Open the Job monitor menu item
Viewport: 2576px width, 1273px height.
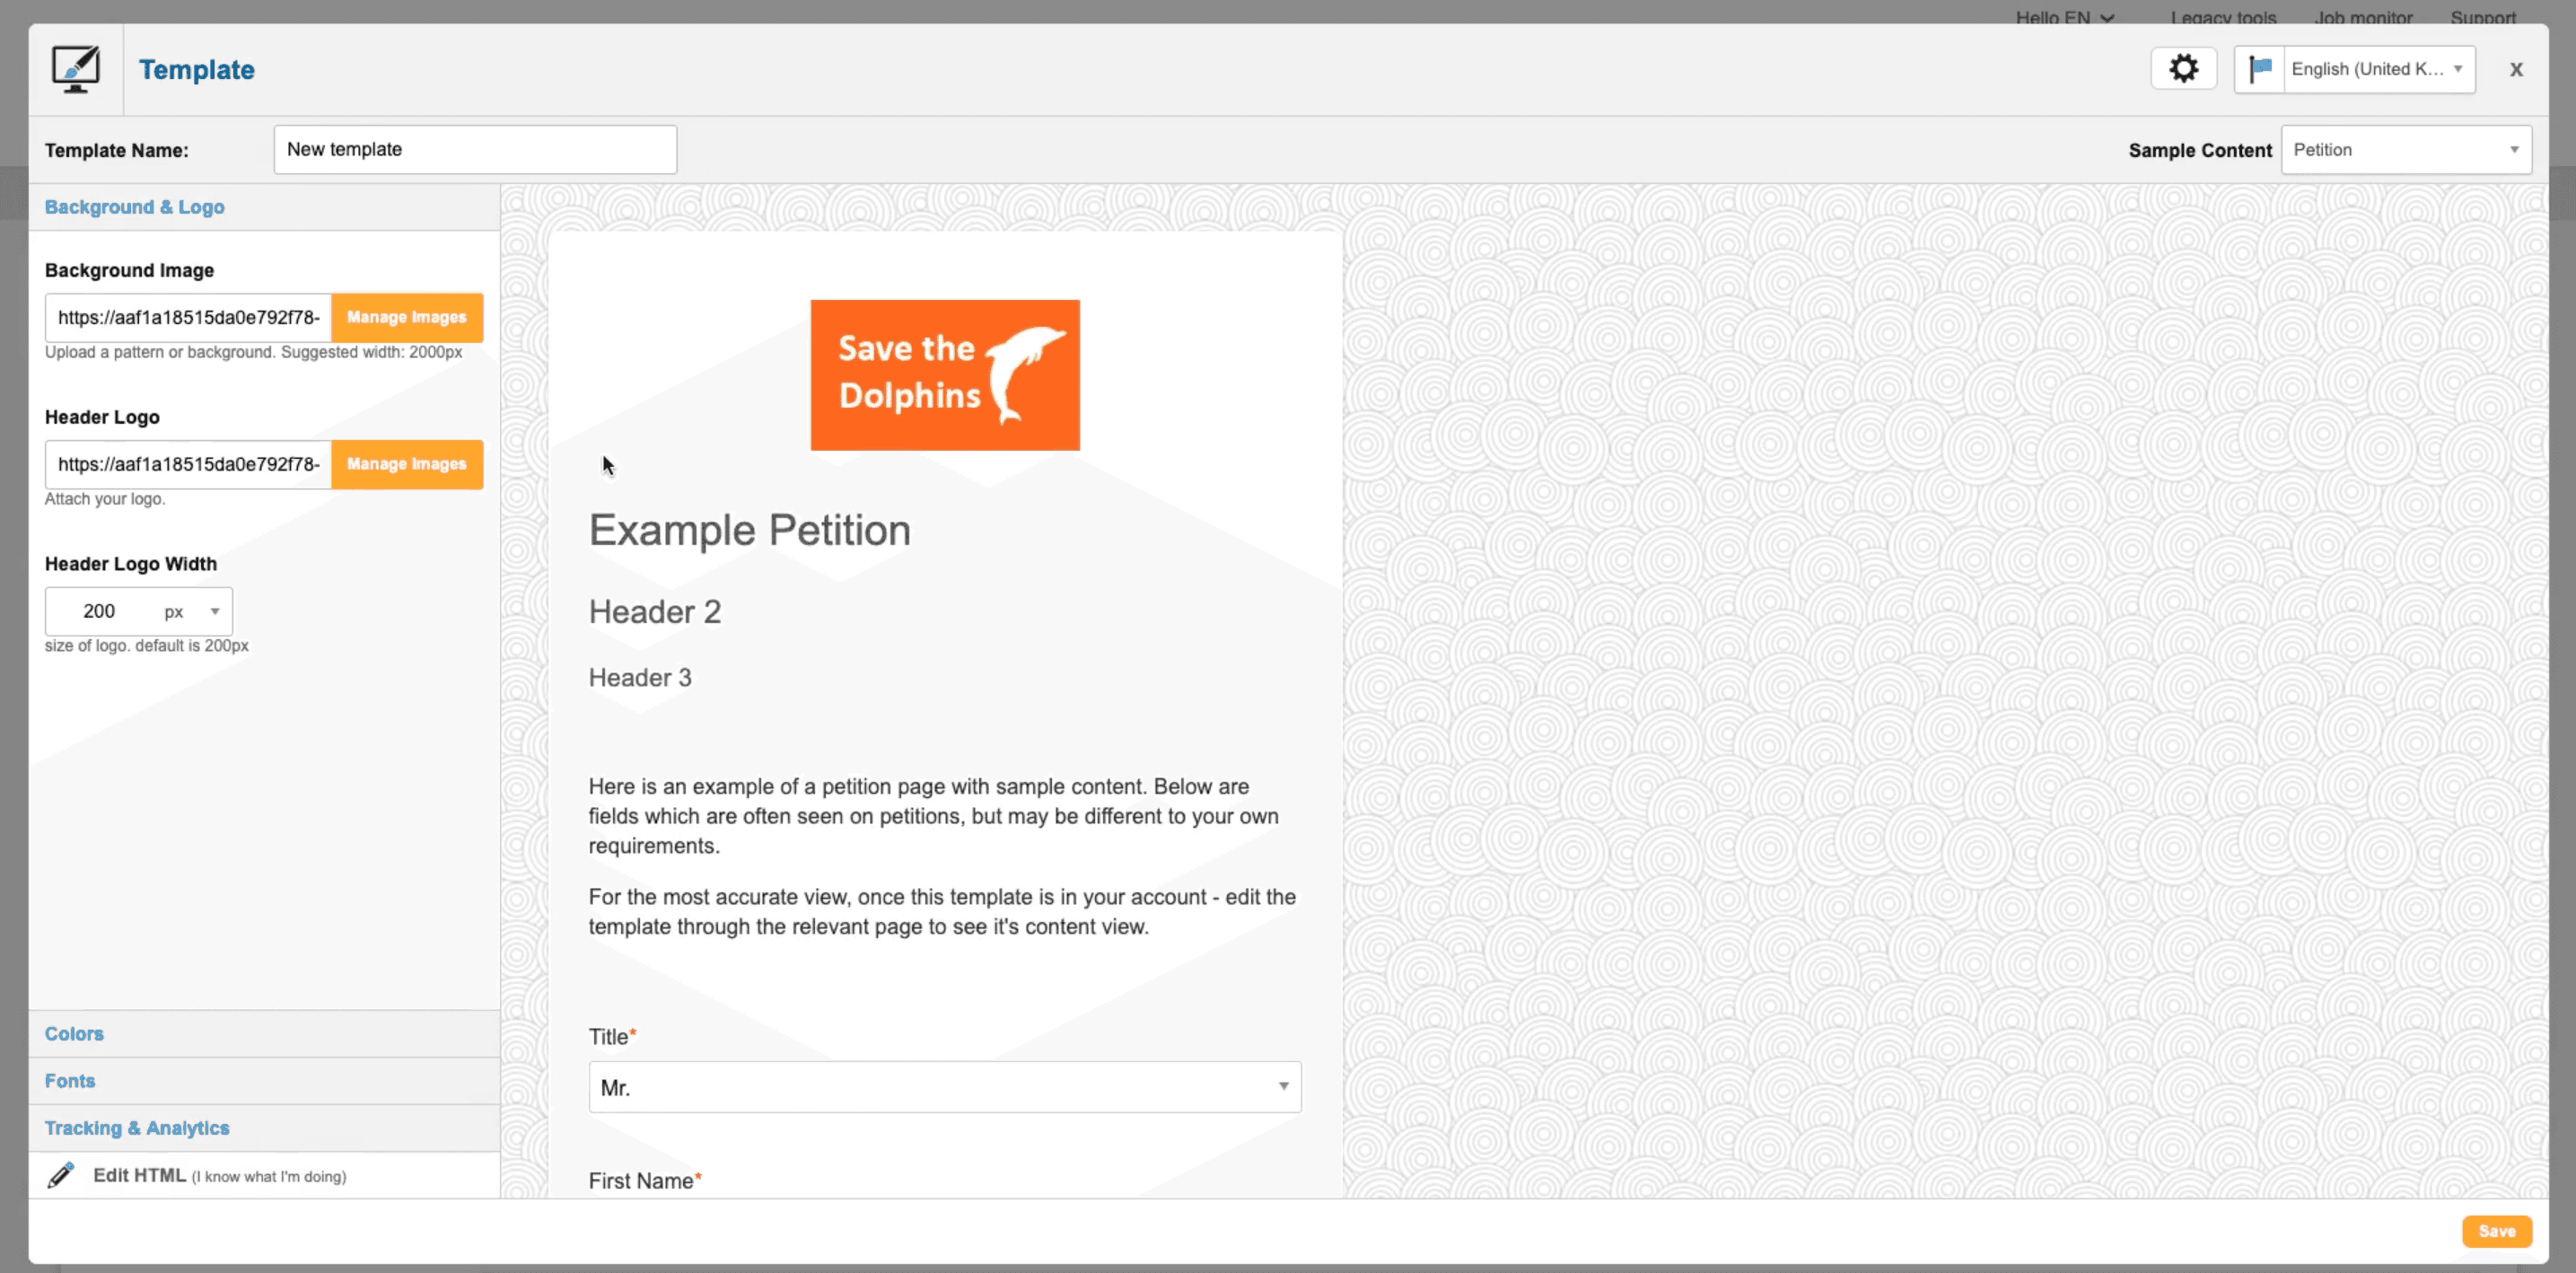point(2362,16)
